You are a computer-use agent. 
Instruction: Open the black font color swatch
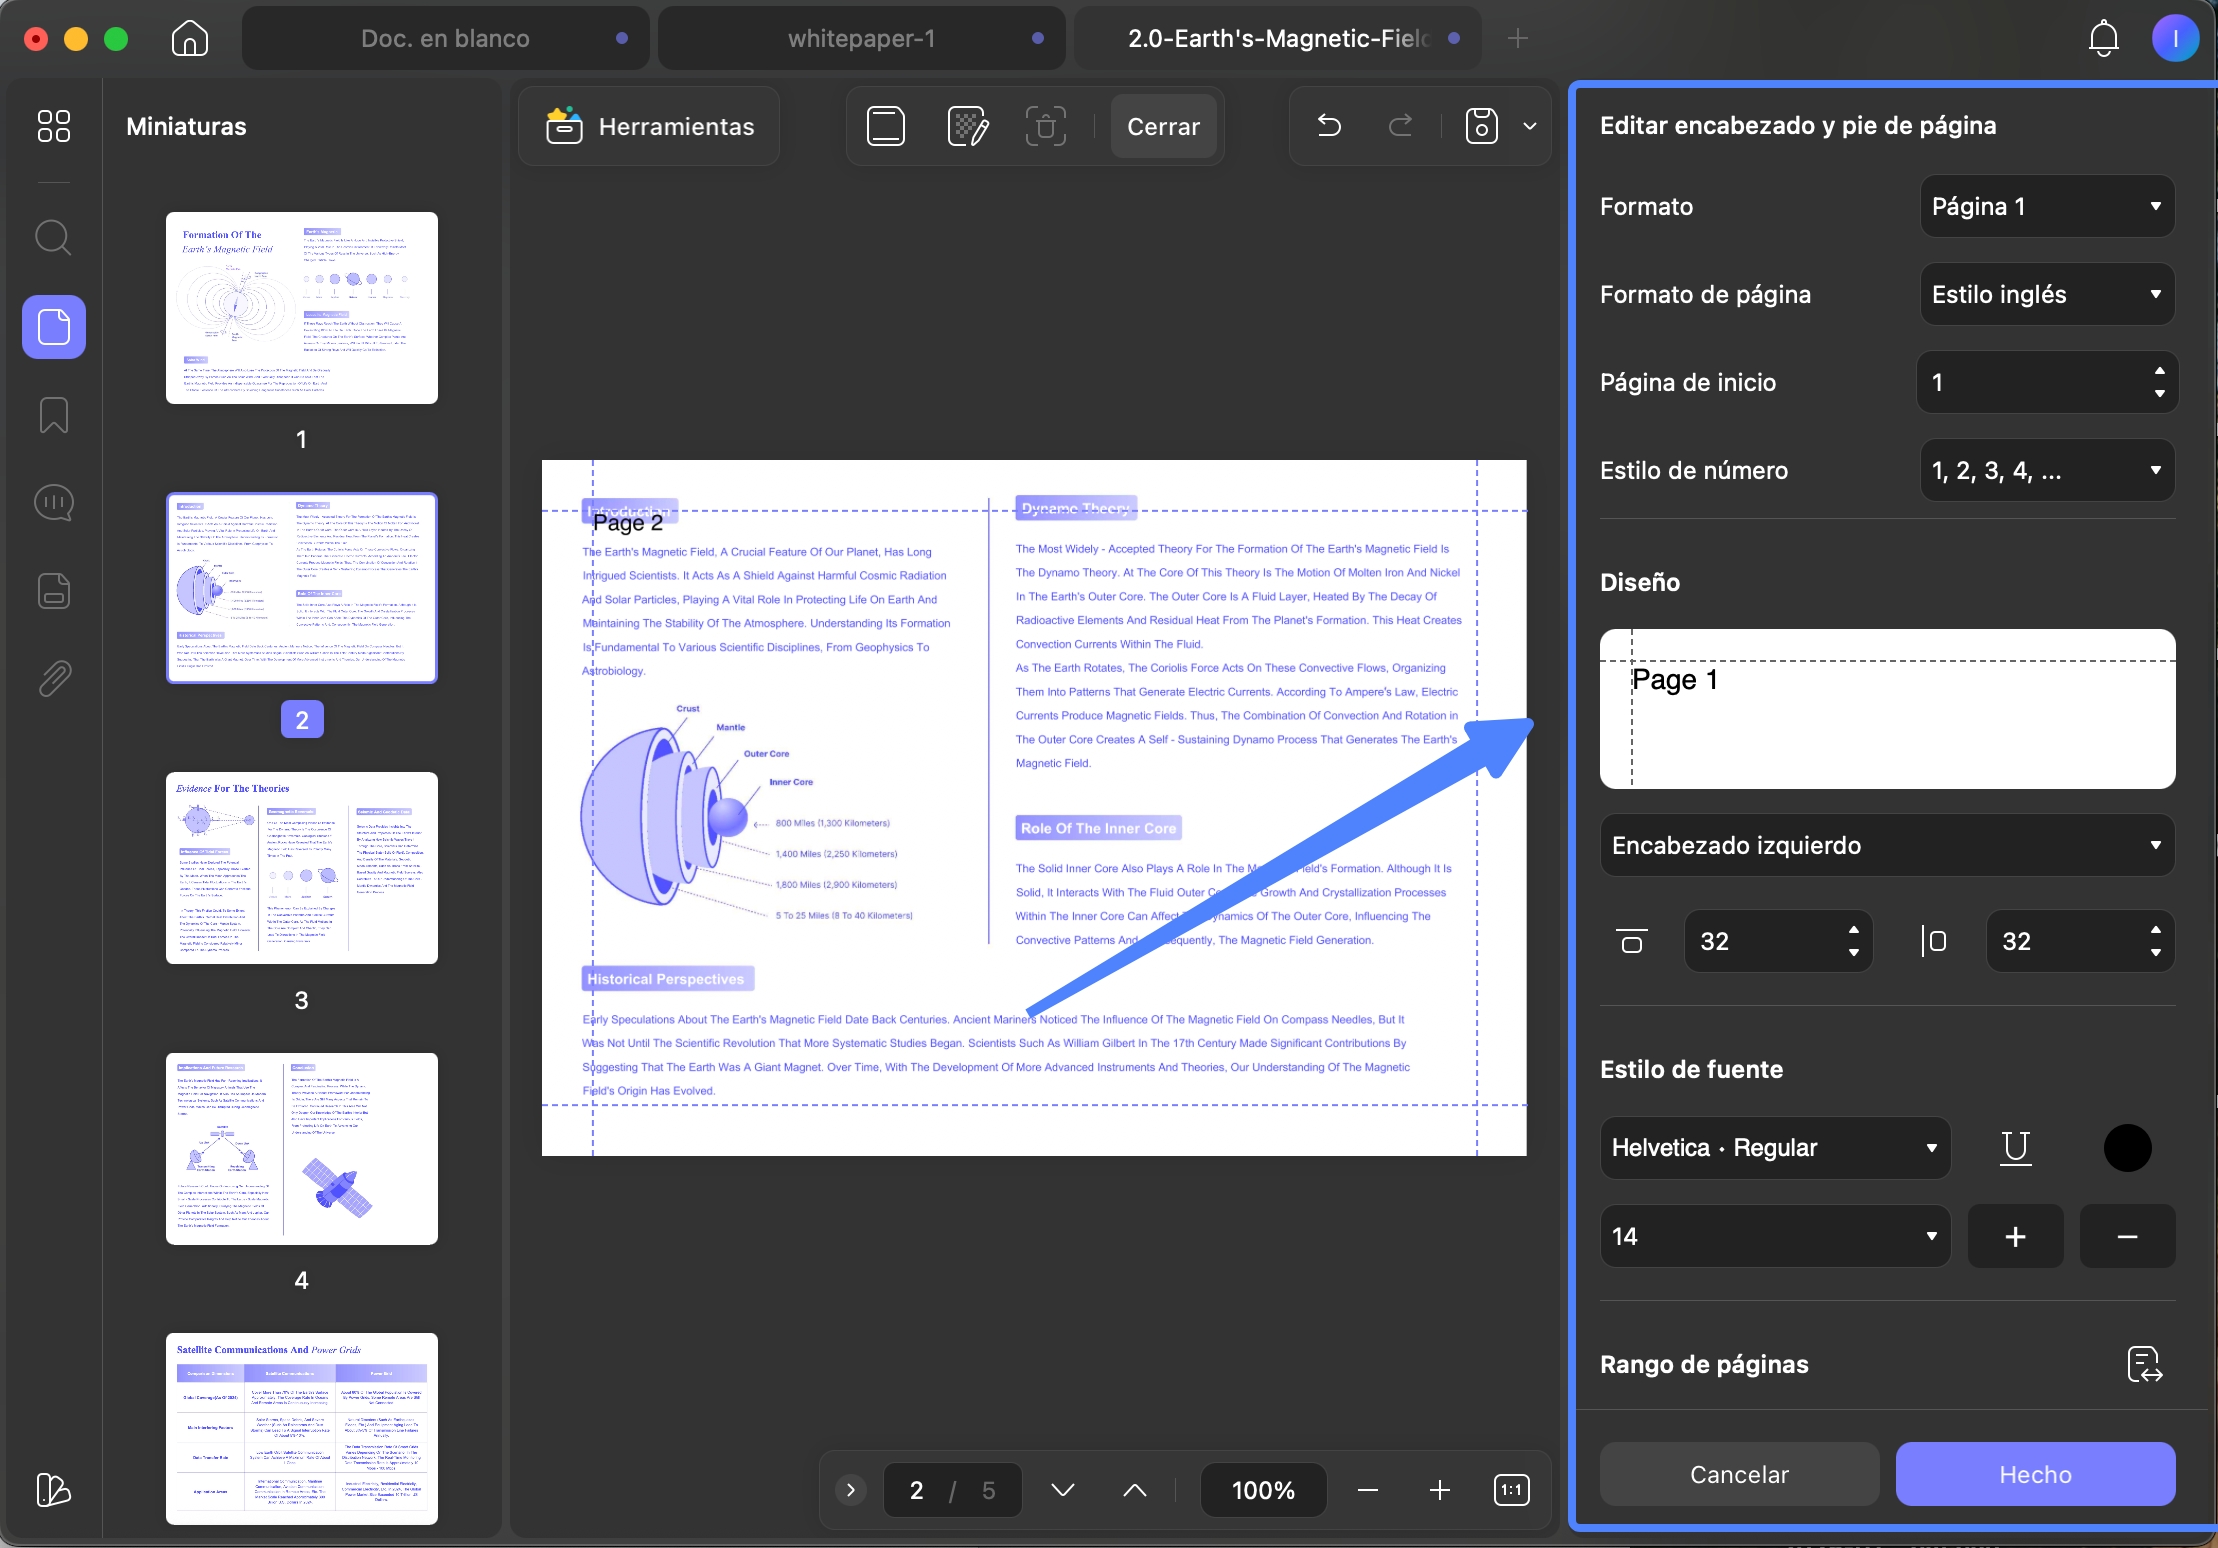(x=2127, y=1148)
